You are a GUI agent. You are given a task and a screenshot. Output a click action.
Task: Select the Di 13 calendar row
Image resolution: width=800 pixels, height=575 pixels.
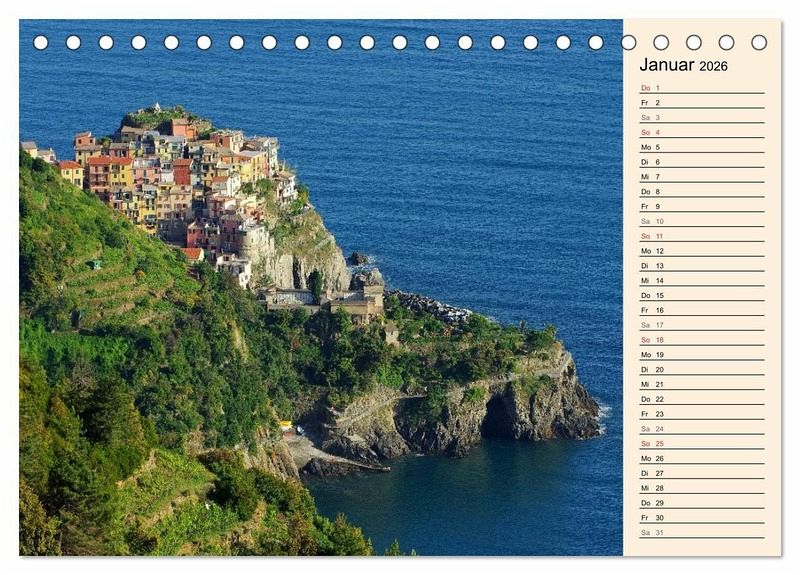click(702, 265)
